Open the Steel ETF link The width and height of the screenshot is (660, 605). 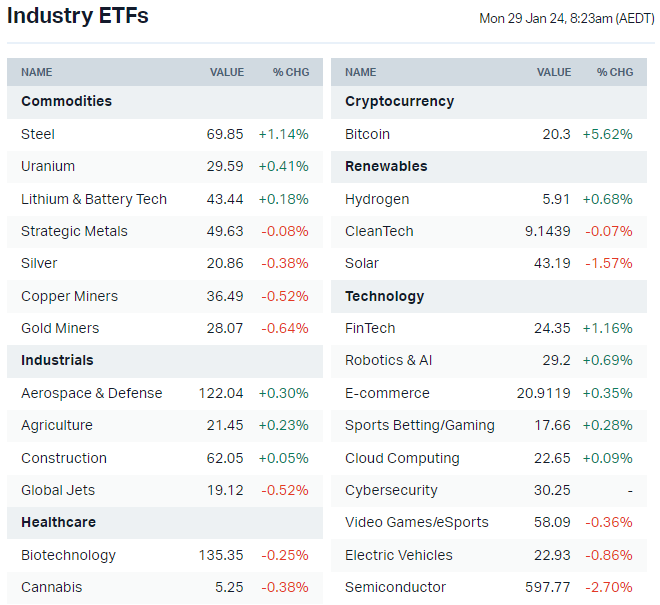(x=38, y=134)
